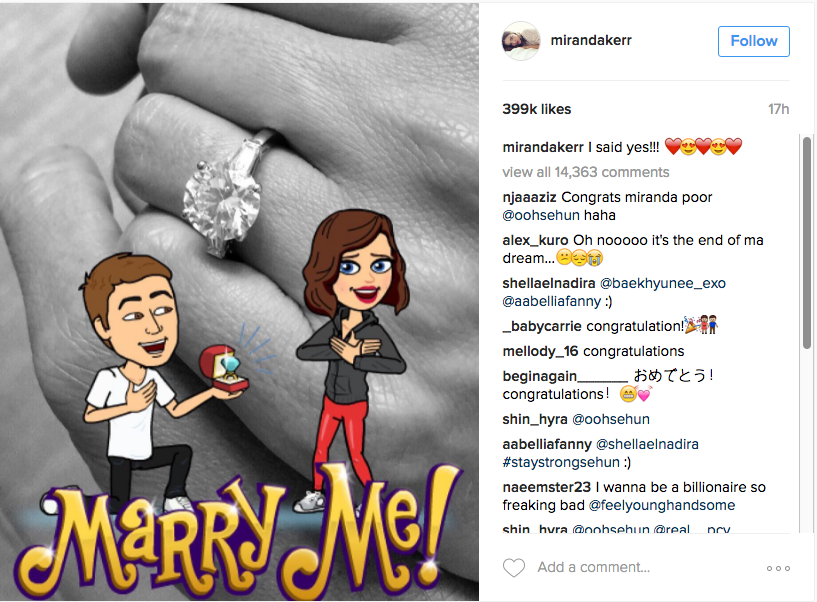Open naeemster23's profile
The width and height of the screenshot is (817, 602).
click(x=547, y=487)
